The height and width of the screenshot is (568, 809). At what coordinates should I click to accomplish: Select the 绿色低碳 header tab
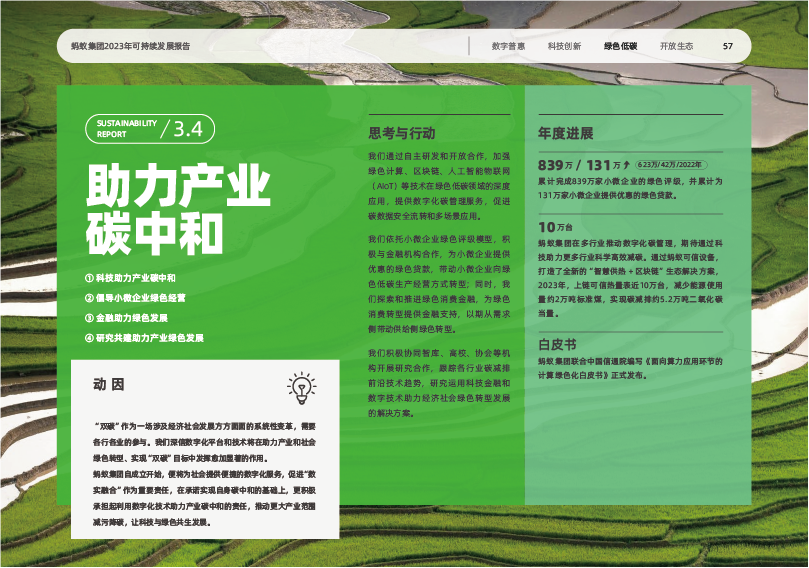(620, 46)
